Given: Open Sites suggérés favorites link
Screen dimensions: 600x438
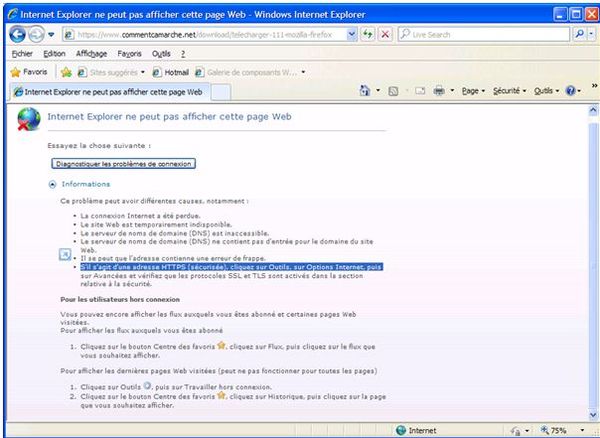Looking at the screenshot, I should pos(111,72).
